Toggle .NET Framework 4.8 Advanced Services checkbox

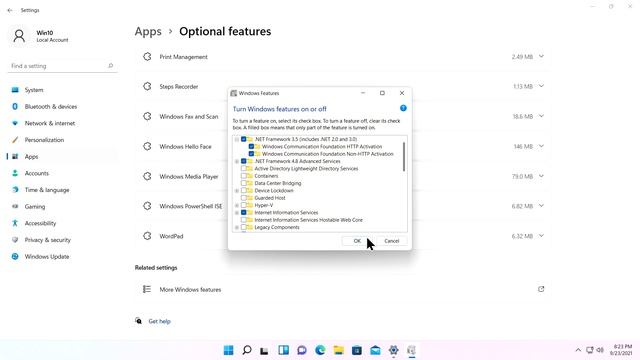(244, 161)
